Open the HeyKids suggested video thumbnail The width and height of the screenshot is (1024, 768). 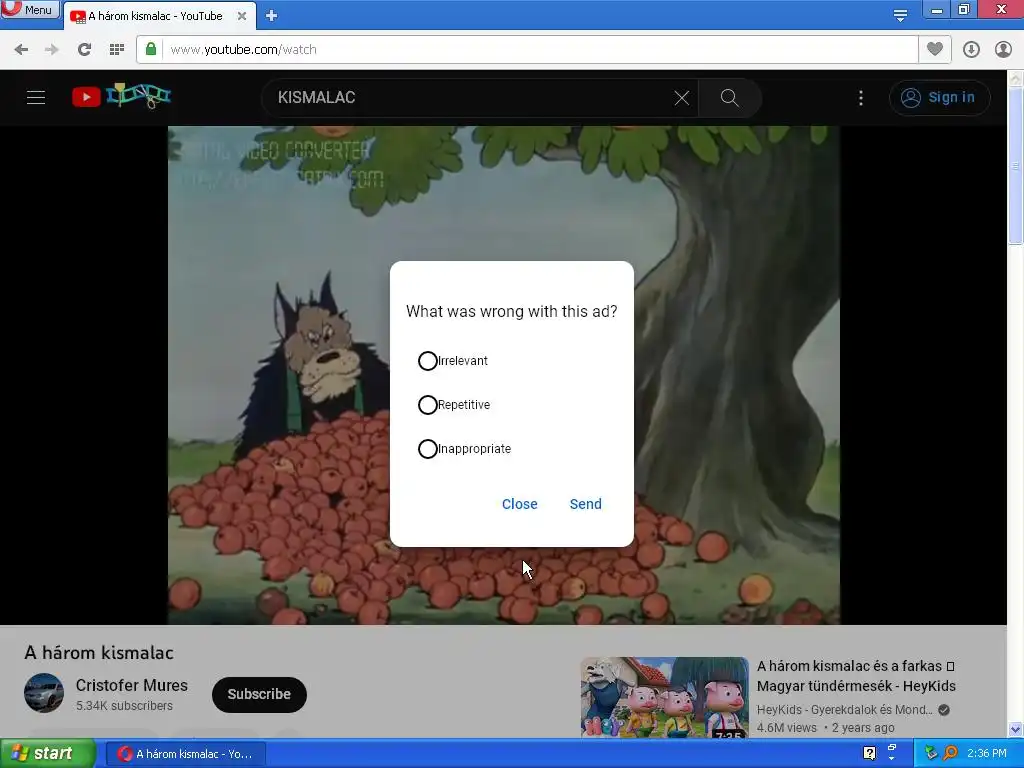click(x=665, y=697)
